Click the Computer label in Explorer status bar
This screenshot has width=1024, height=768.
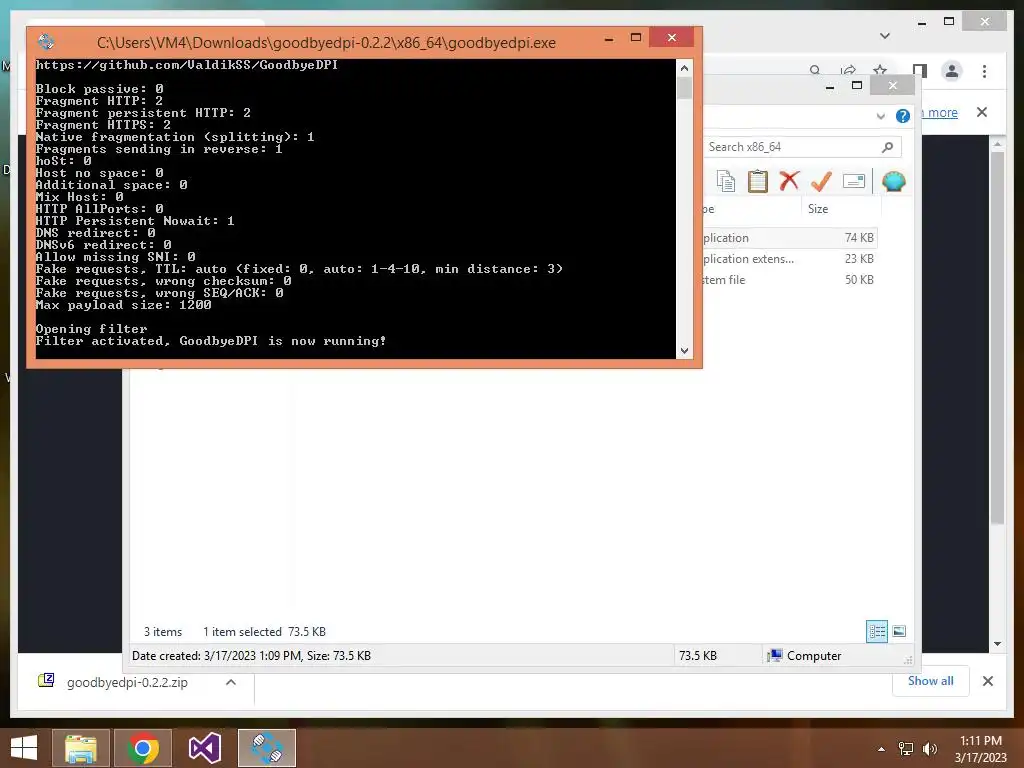point(813,656)
